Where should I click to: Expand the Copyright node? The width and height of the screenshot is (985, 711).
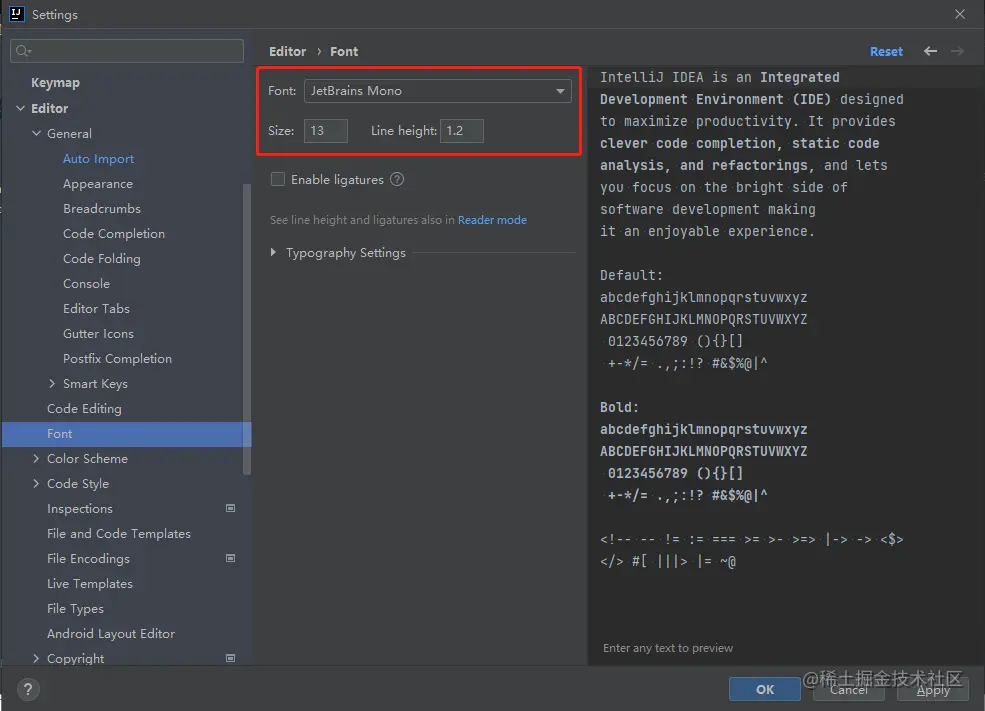(x=36, y=658)
